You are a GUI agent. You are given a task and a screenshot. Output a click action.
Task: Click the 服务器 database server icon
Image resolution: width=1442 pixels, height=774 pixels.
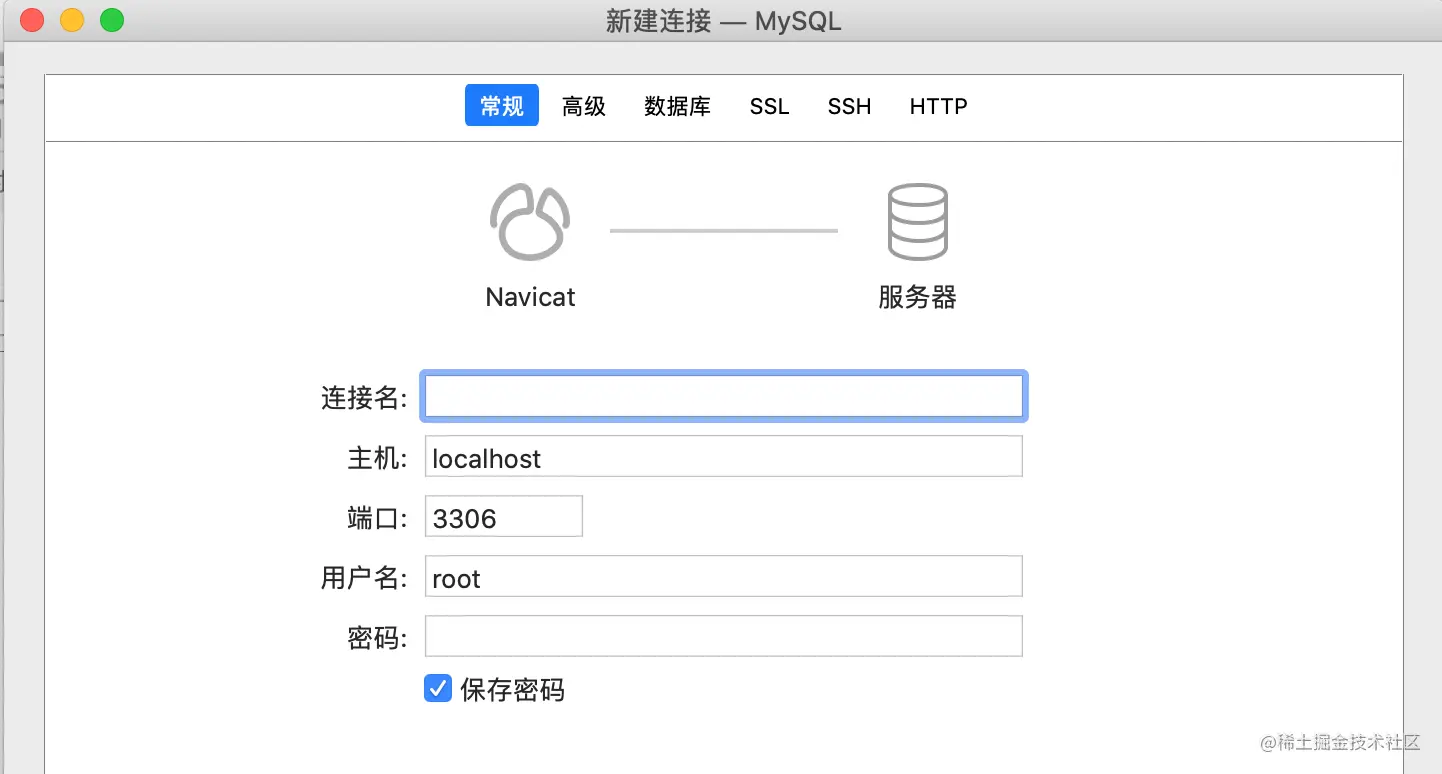(x=916, y=220)
